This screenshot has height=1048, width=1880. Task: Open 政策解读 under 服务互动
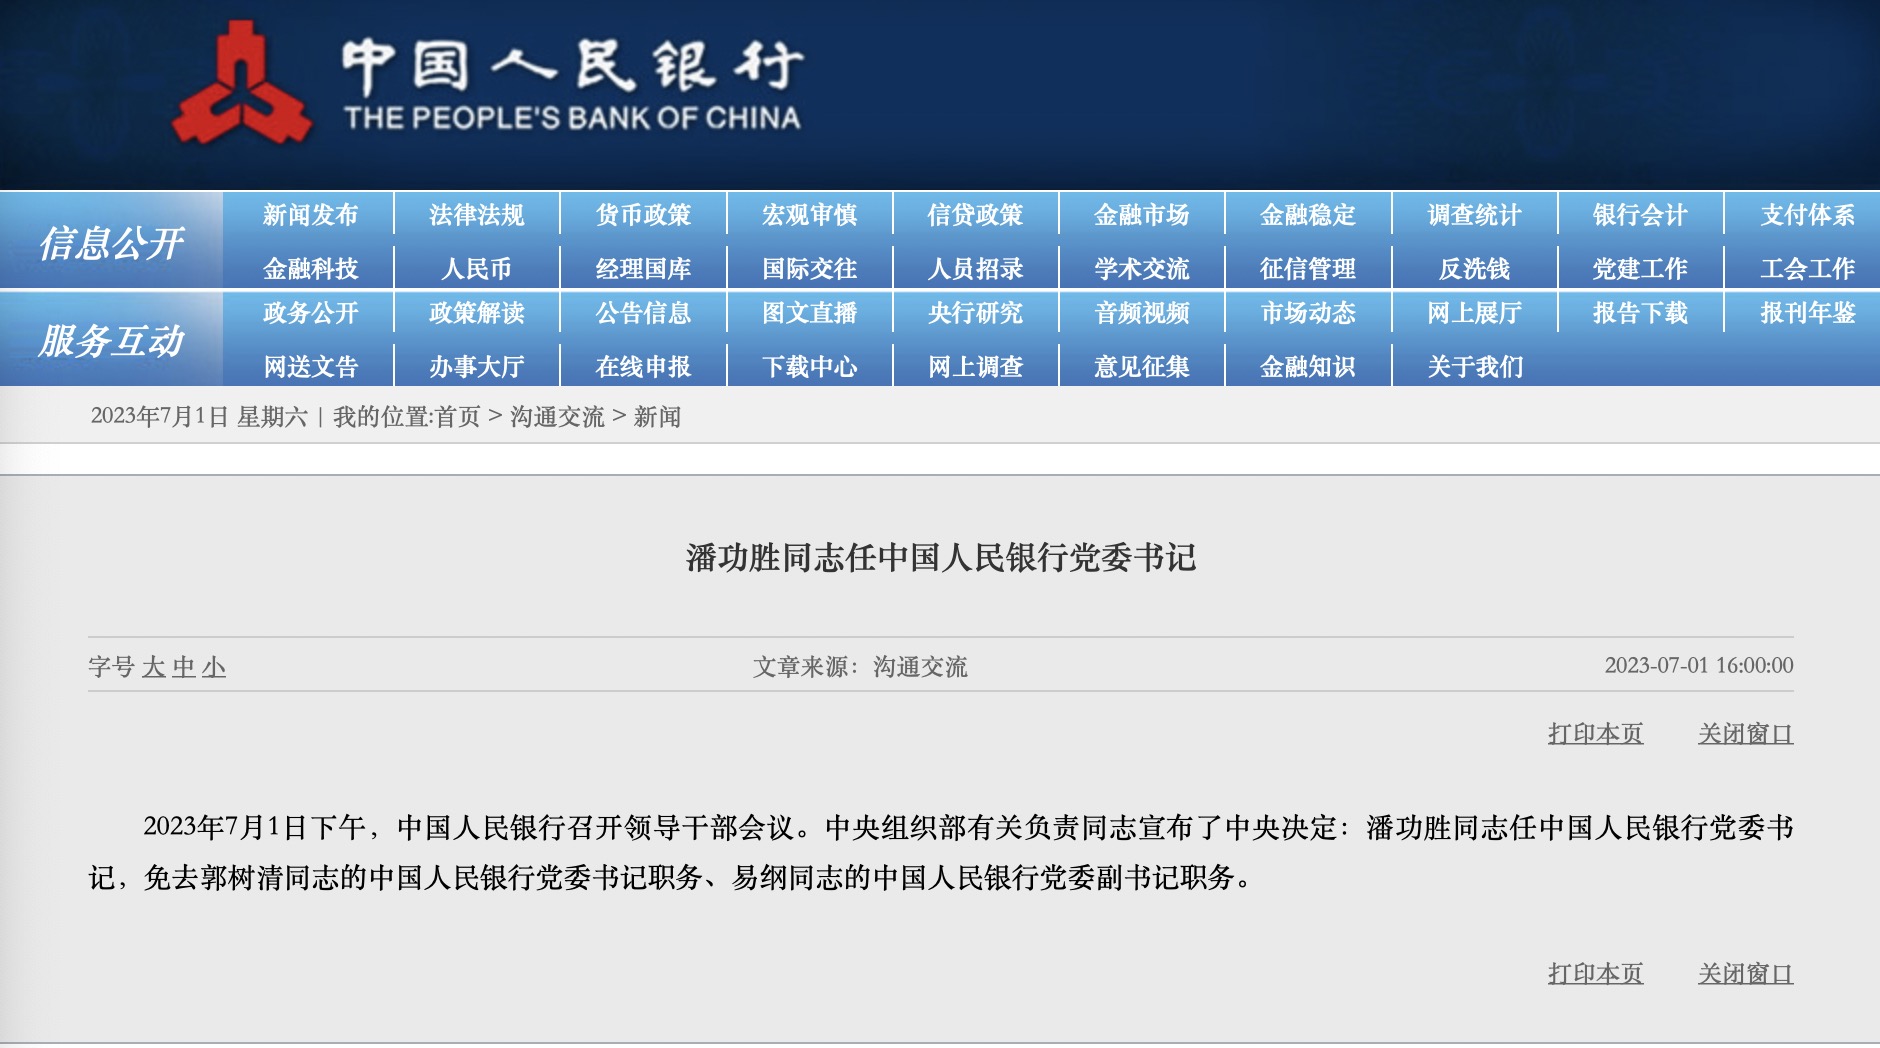[x=476, y=313]
